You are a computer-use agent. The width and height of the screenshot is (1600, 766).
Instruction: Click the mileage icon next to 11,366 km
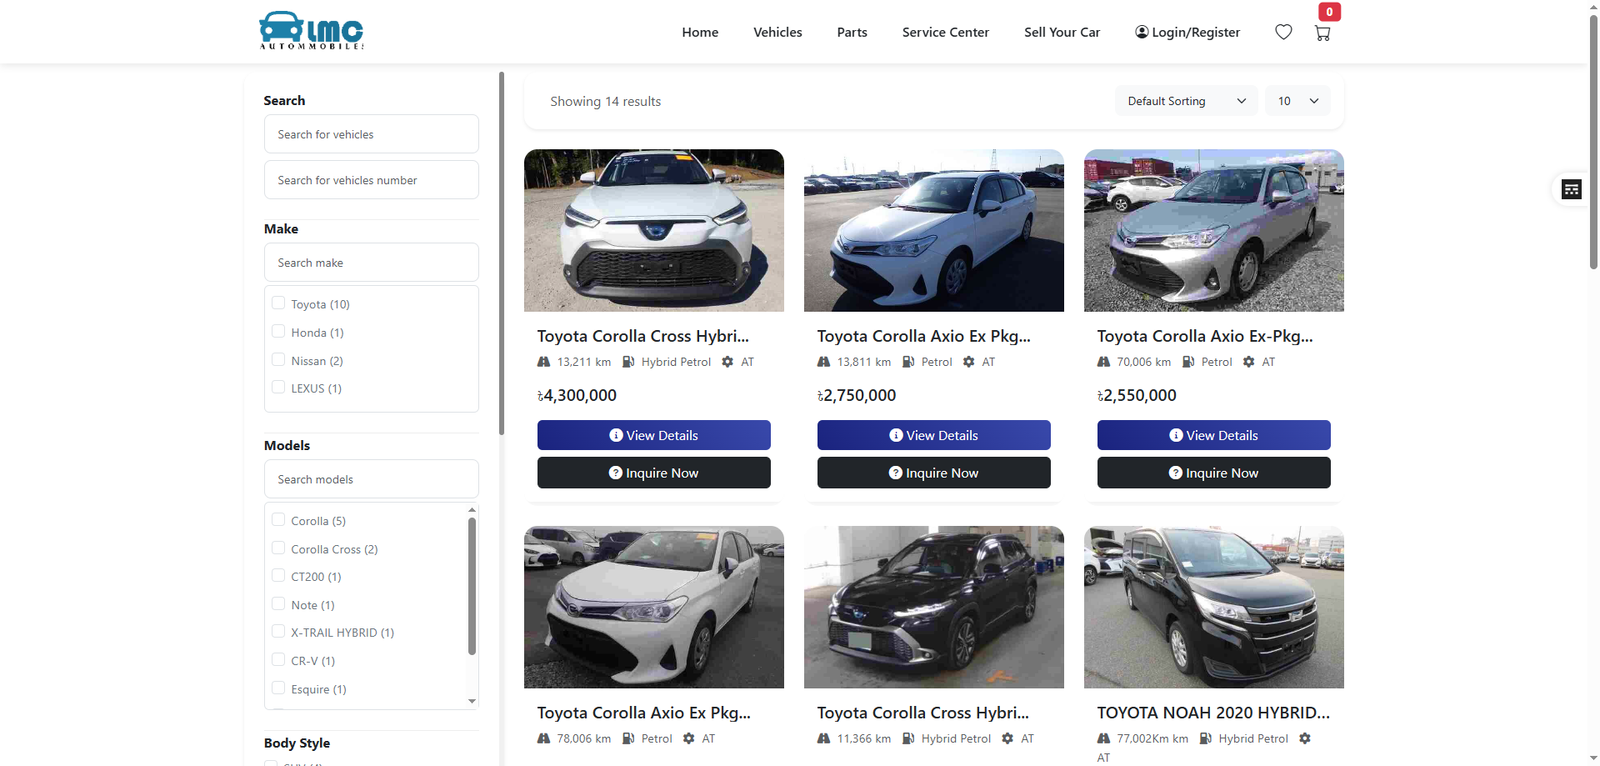point(824,739)
